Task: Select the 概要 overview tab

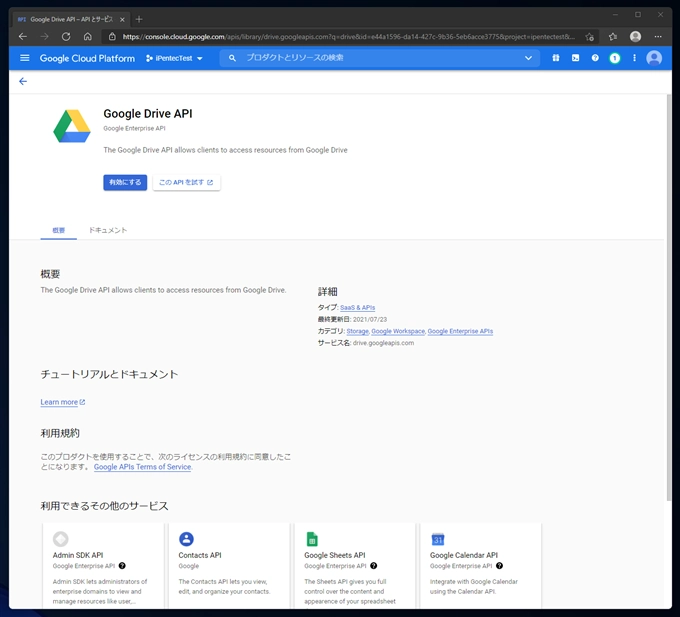Action: (x=59, y=230)
